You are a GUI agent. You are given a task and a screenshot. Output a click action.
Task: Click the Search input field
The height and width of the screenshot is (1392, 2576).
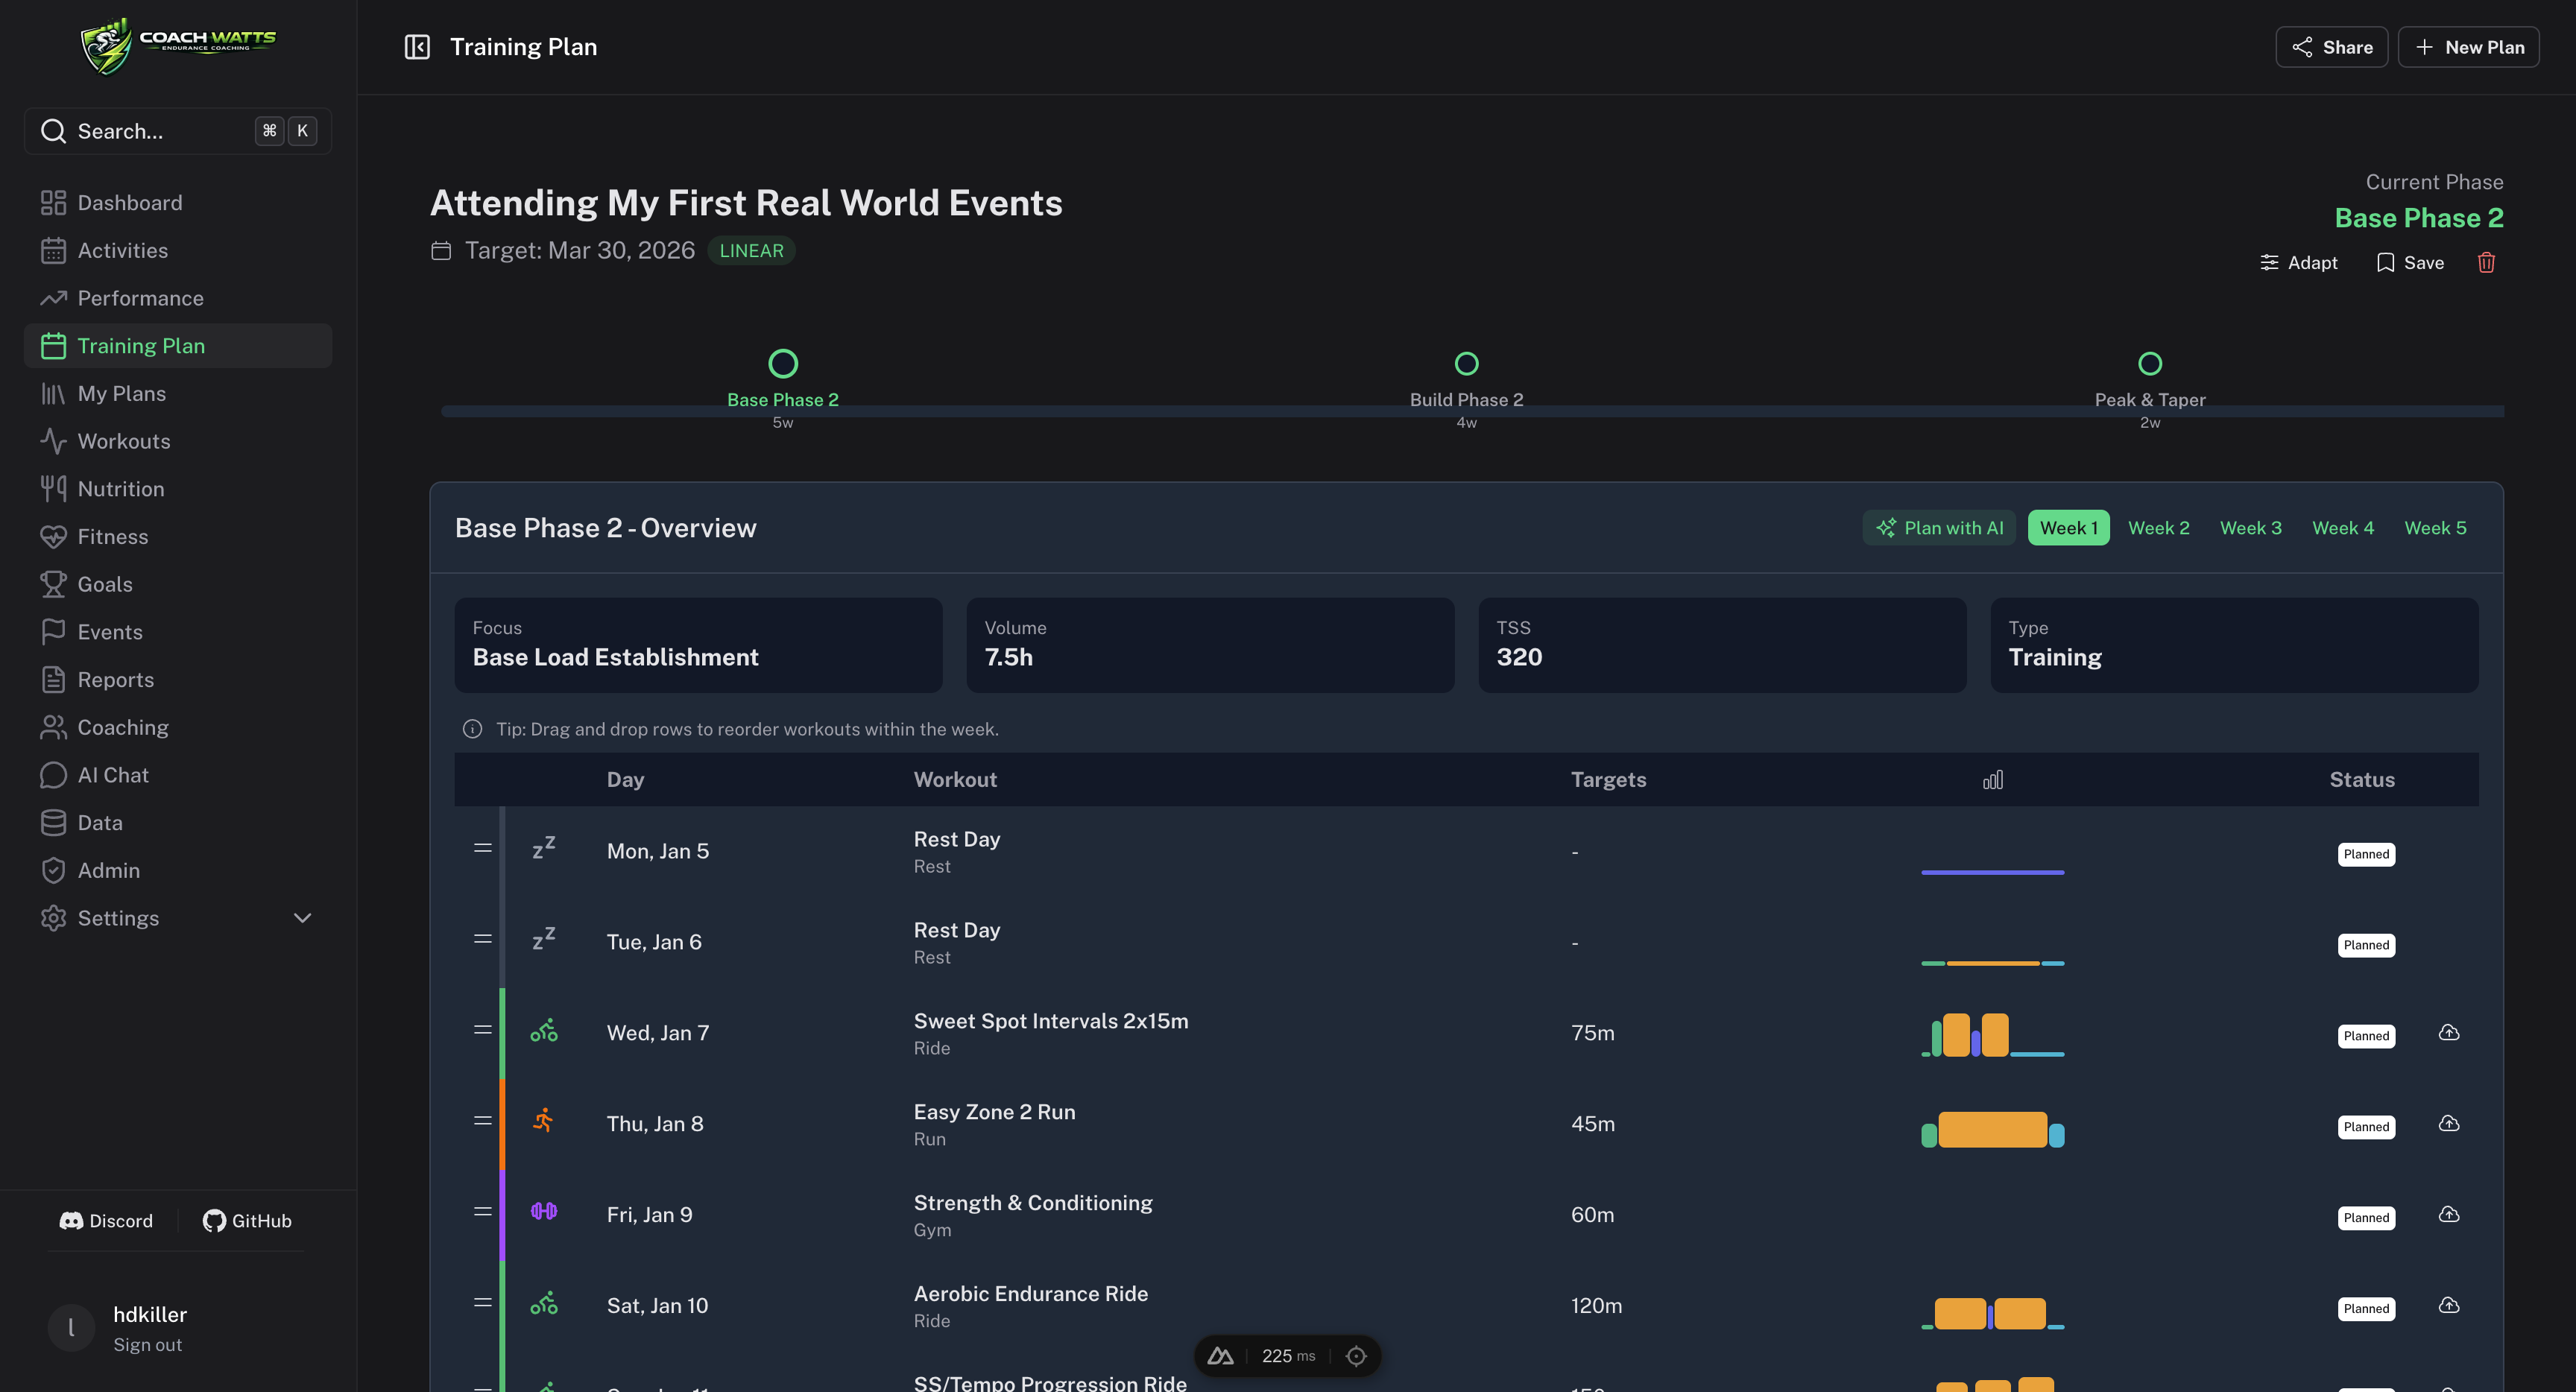[x=178, y=131]
